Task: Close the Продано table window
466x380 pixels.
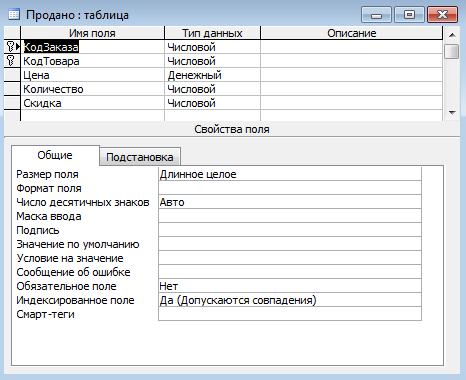Action: 442,15
